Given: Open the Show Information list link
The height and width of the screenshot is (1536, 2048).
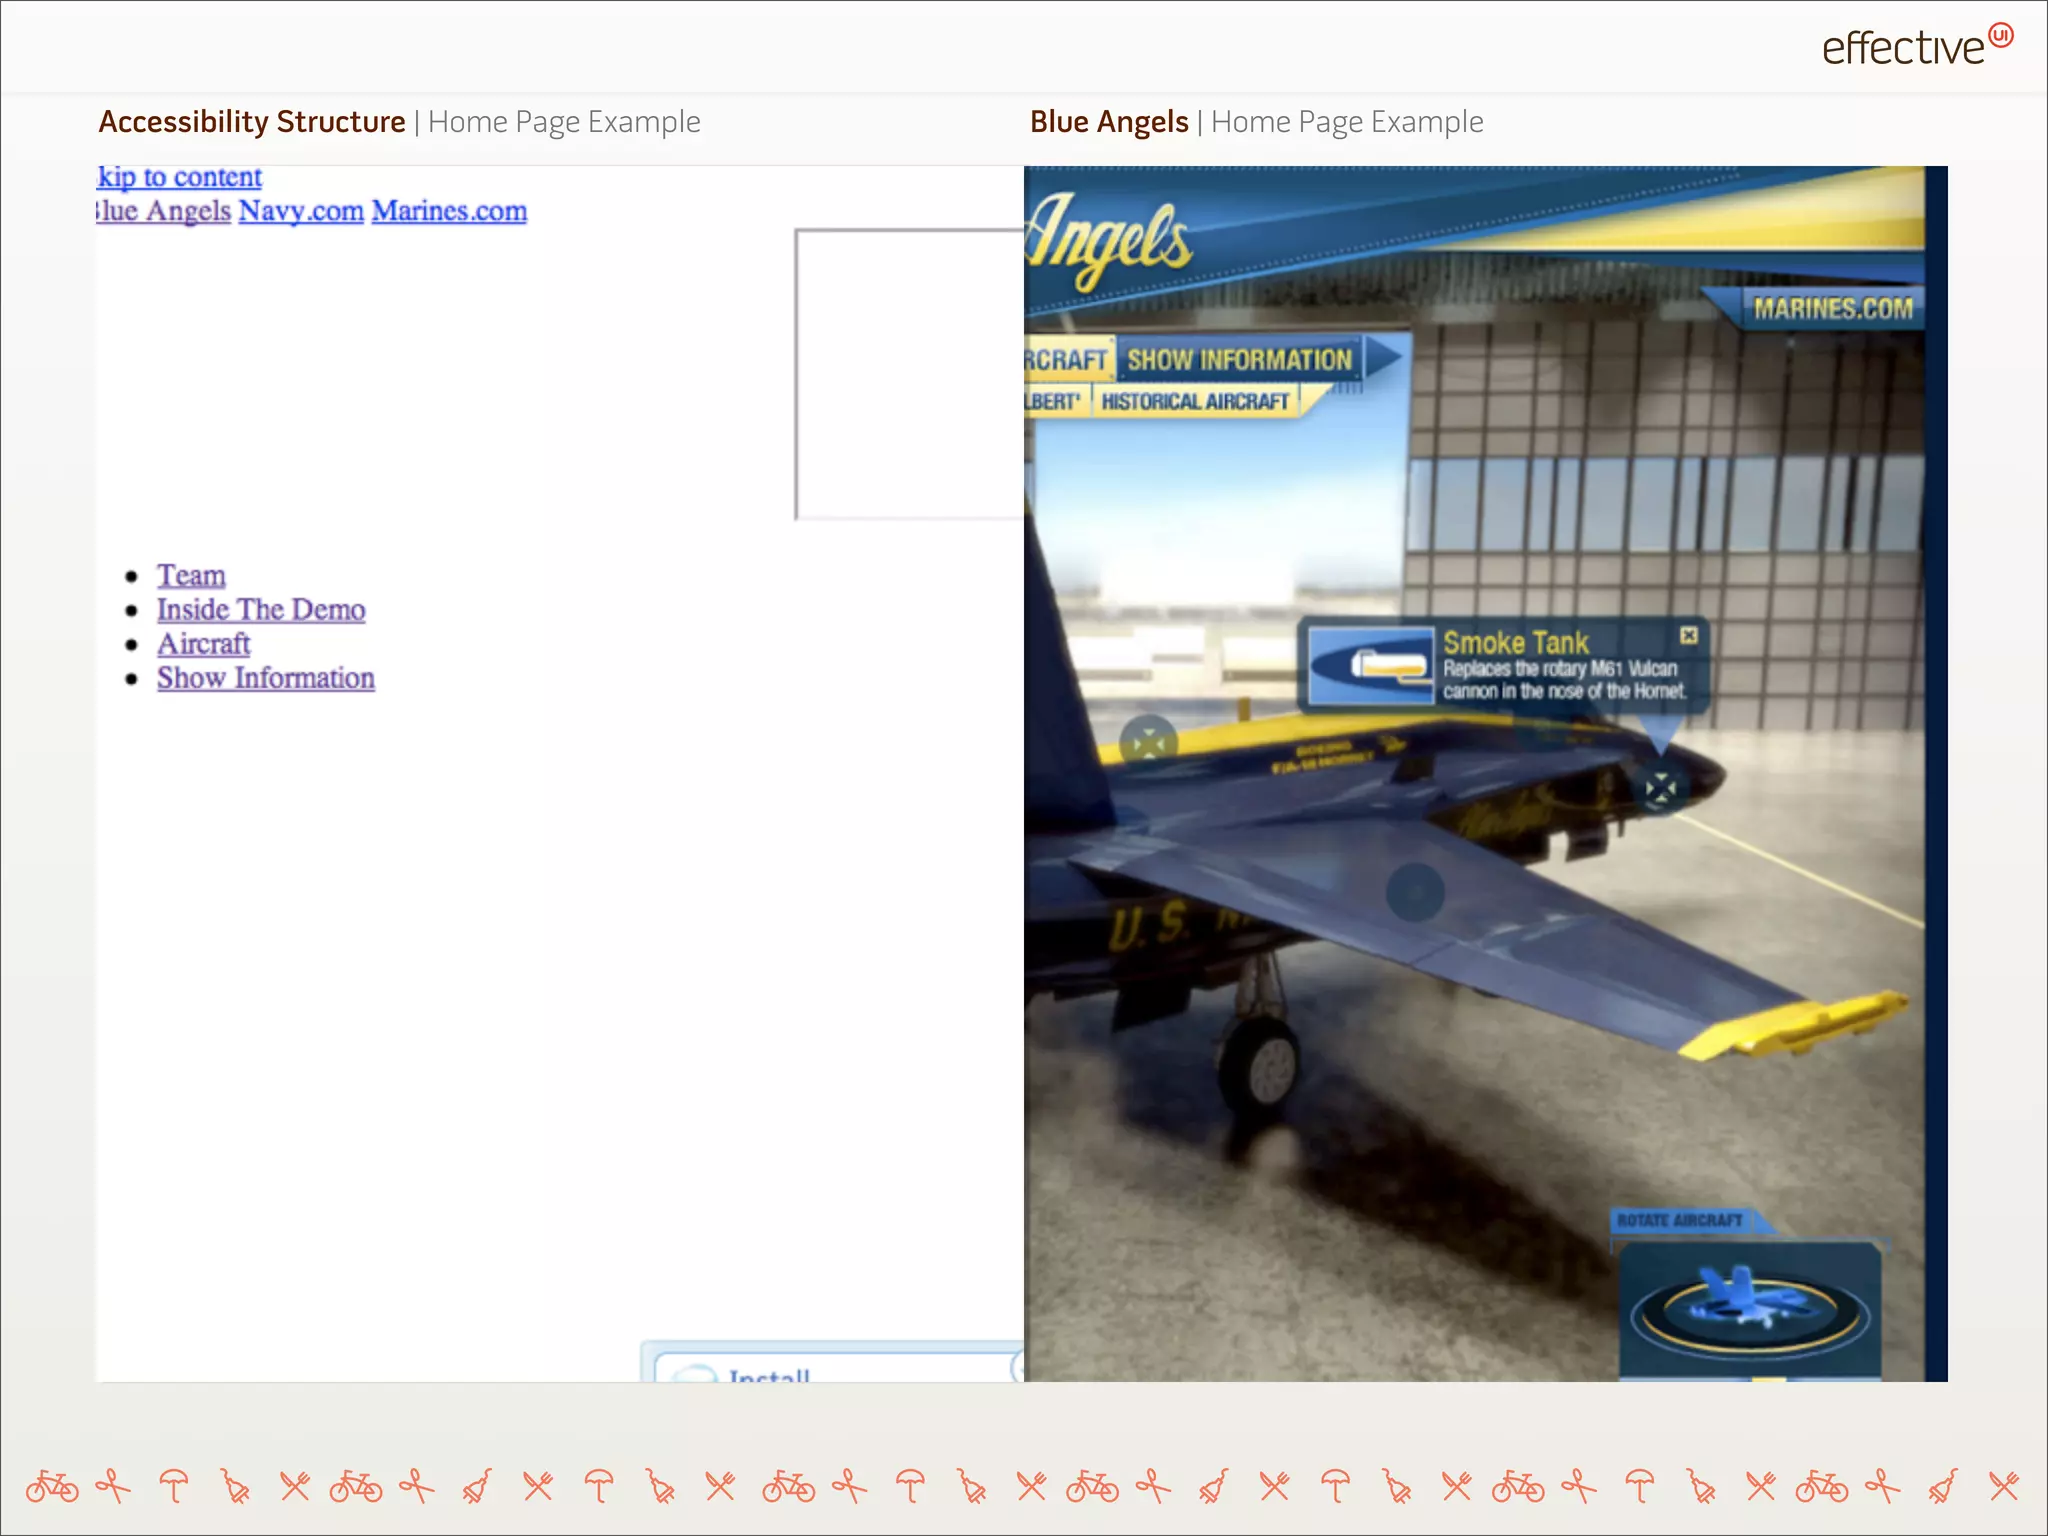Looking at the screenshot, I should click(x=266, y=677).
